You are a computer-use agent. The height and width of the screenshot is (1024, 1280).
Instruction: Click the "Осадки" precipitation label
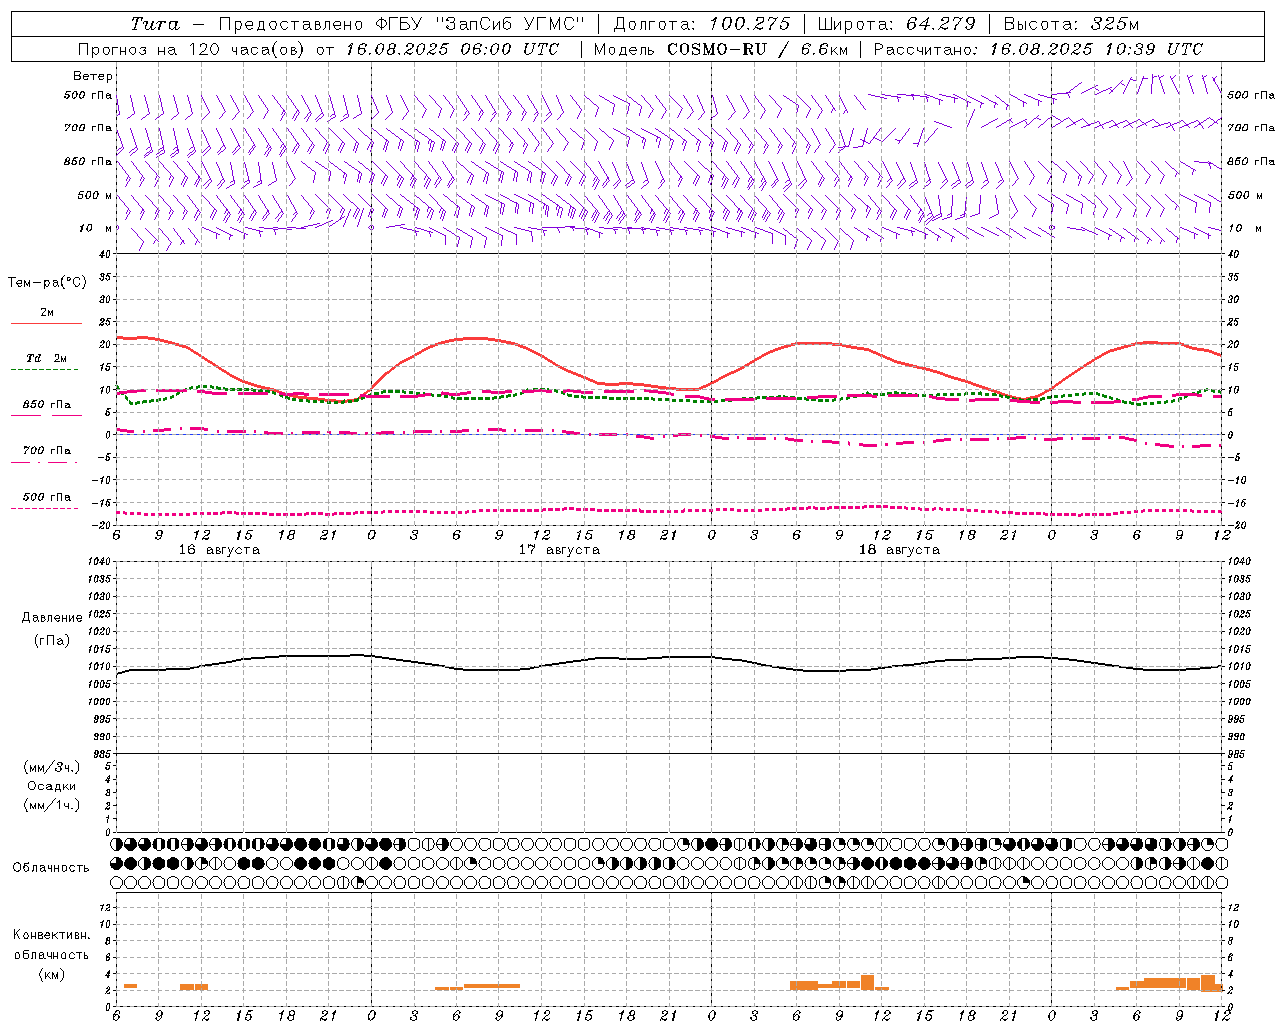(x=51, y=786)
